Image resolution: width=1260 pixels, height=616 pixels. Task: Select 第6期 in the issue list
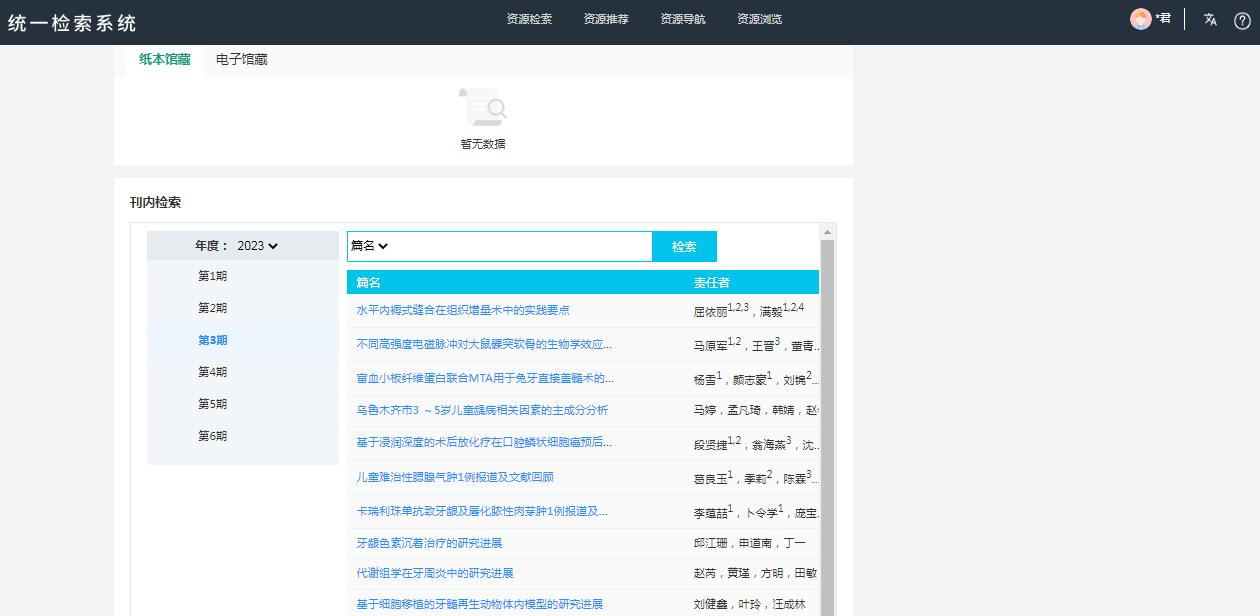point(212,436)
